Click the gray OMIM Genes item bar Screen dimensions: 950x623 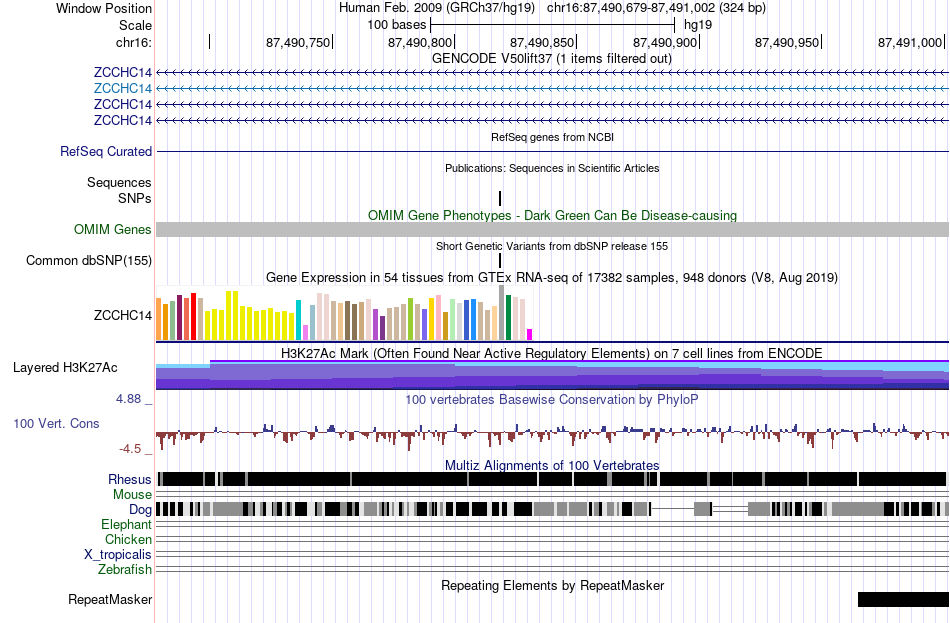click(553, 229)
